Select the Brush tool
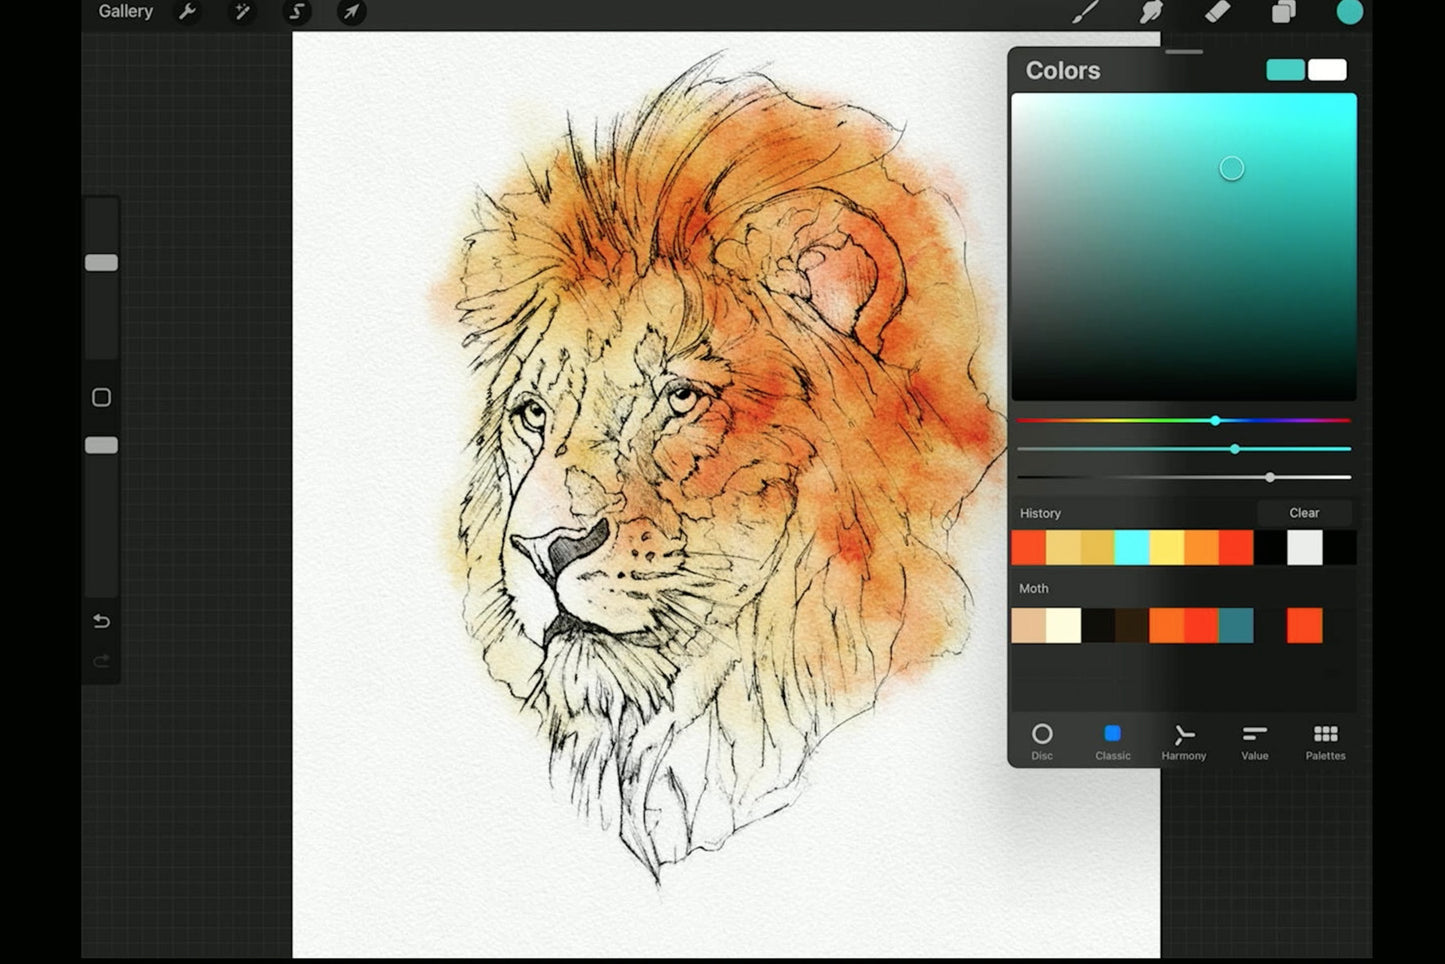This screenshot has width=1445, height=964. click(1085, 12)
